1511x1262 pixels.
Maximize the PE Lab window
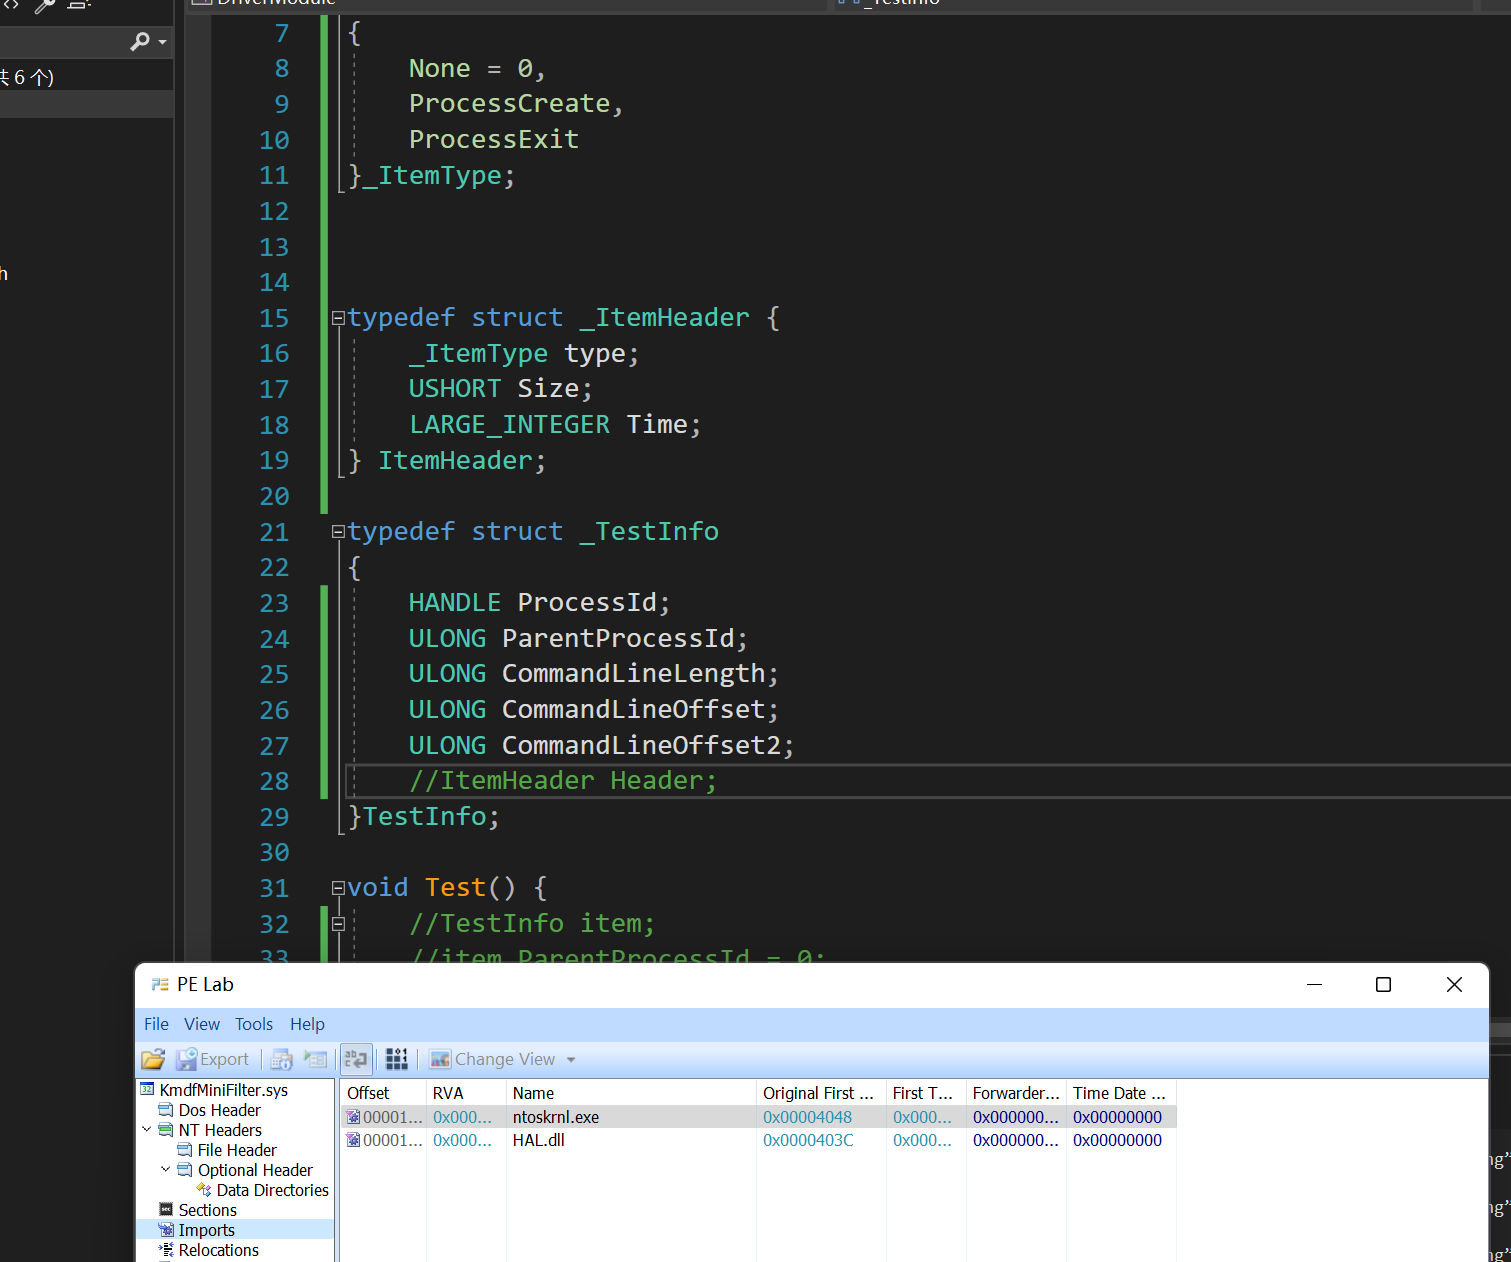pyautogui.click(x=1383, y=985)
